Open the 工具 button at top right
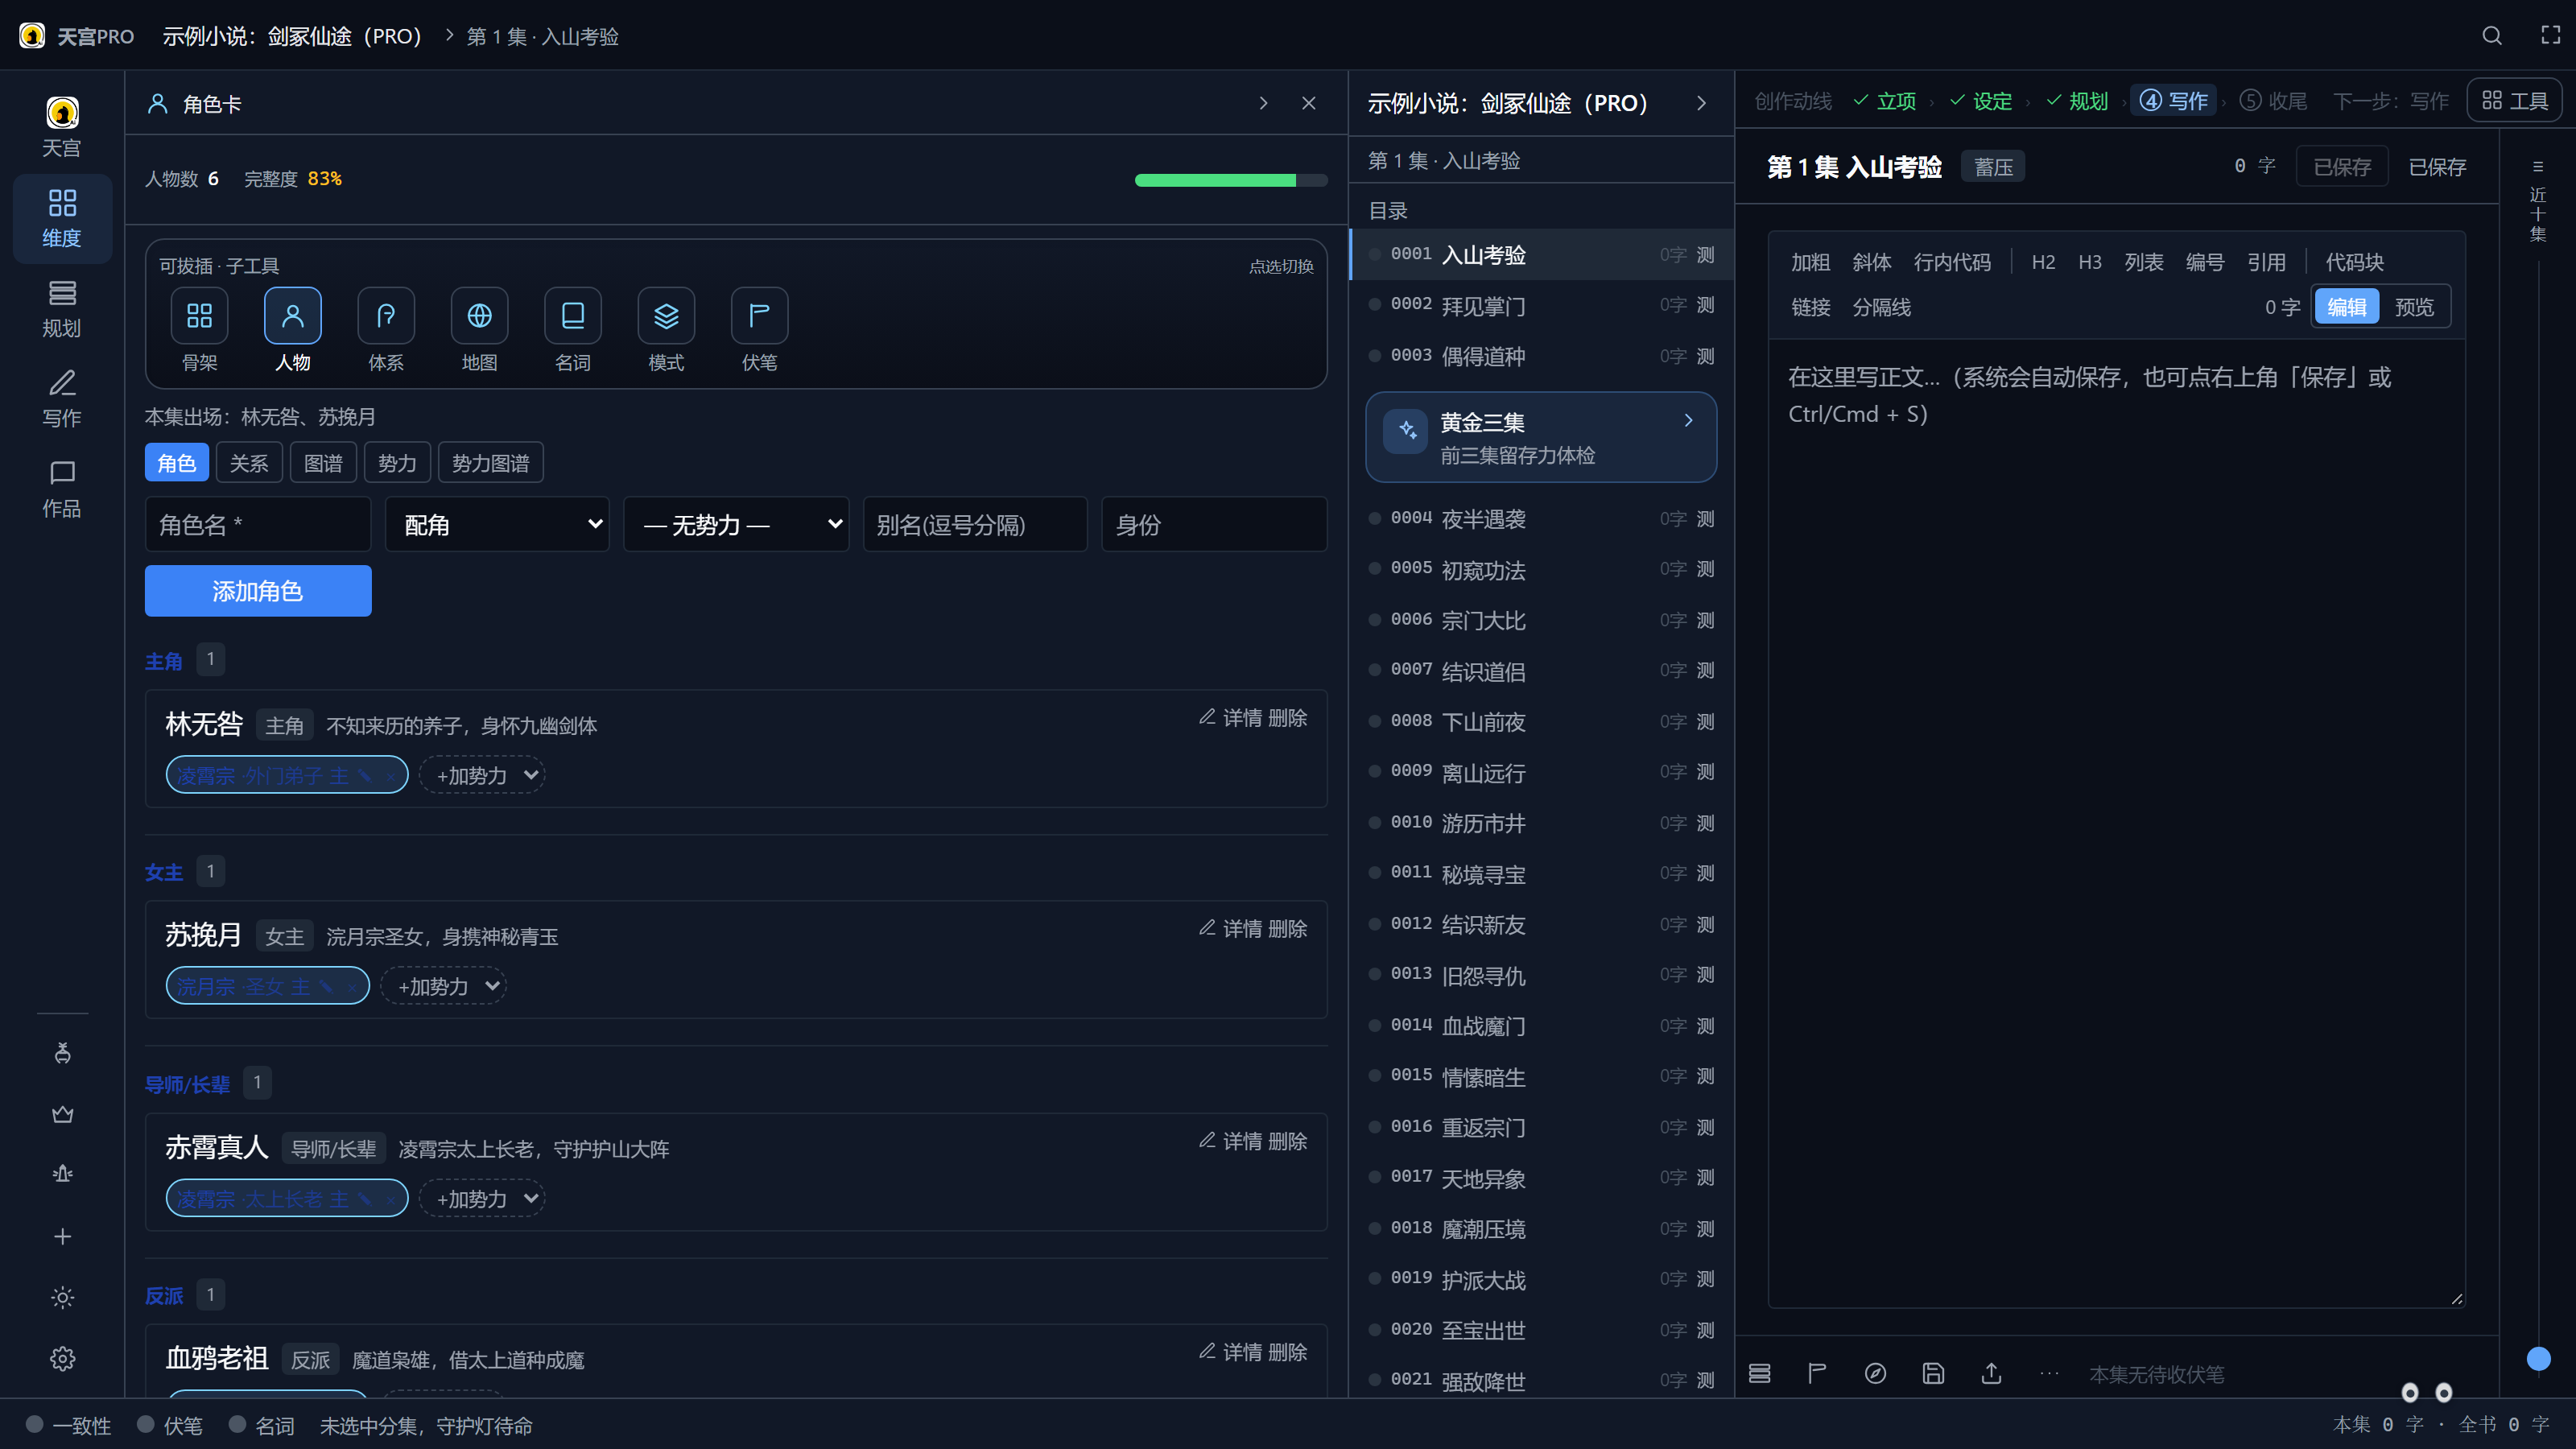 2515,101
